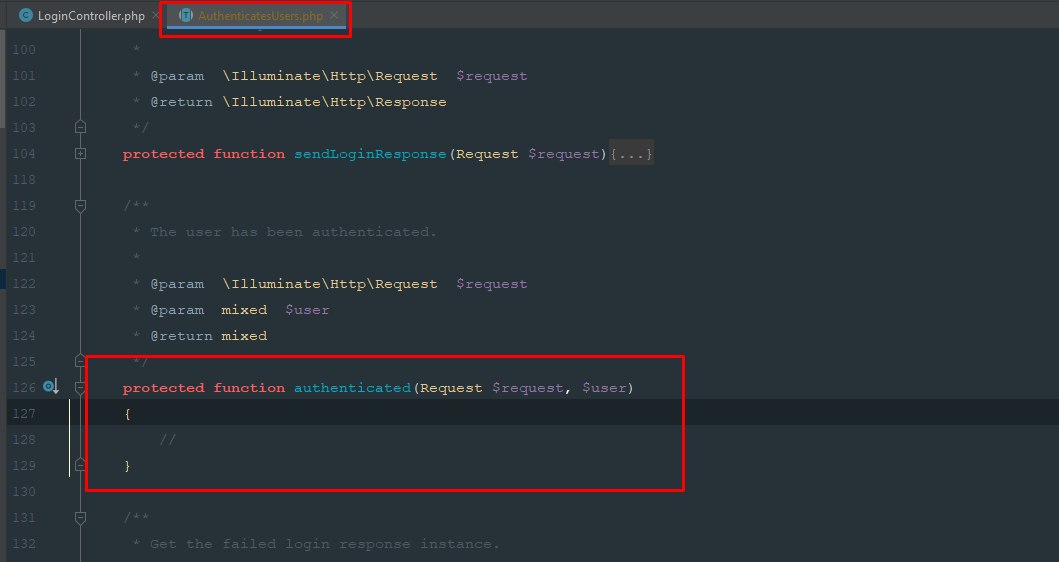This screenshot has width=1059, height=562.
Task: Close the AuthenticatesUsers.php tab
Action: point(334,15)
